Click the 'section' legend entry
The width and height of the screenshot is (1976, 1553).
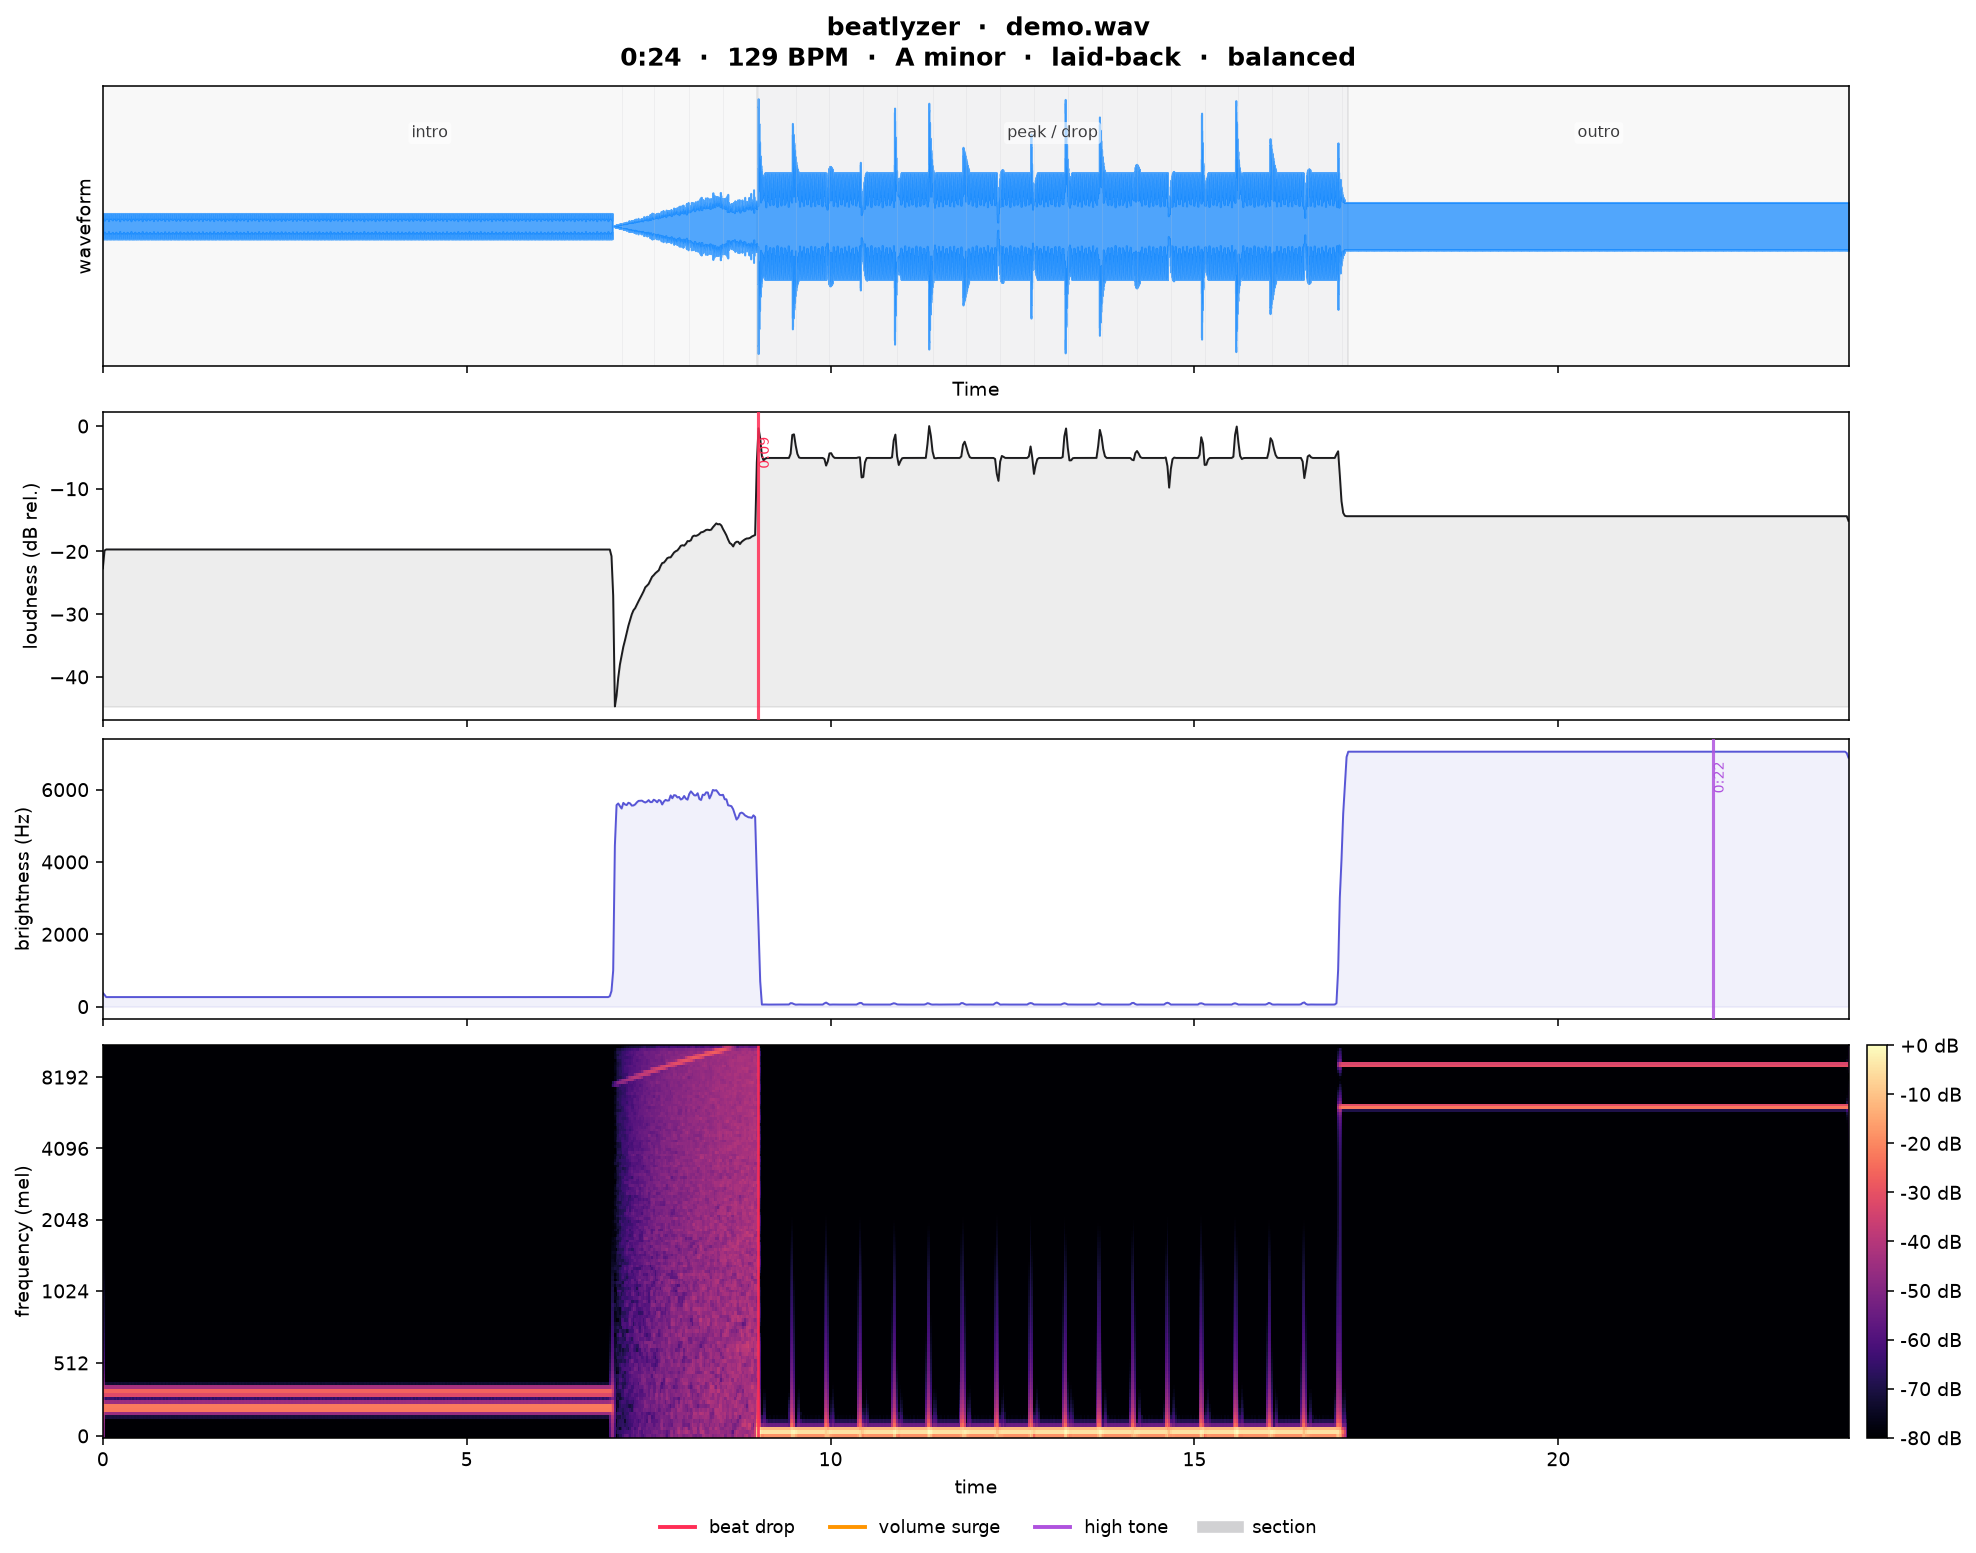pos(1257,1527)
